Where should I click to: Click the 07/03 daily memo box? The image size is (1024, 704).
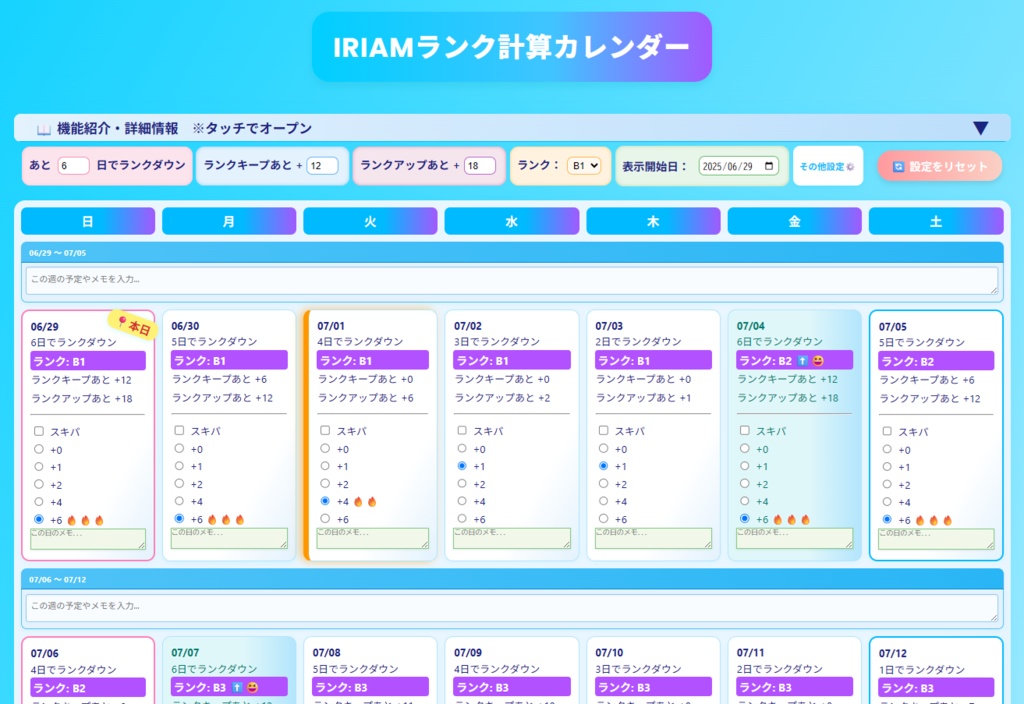coord(653,538)
